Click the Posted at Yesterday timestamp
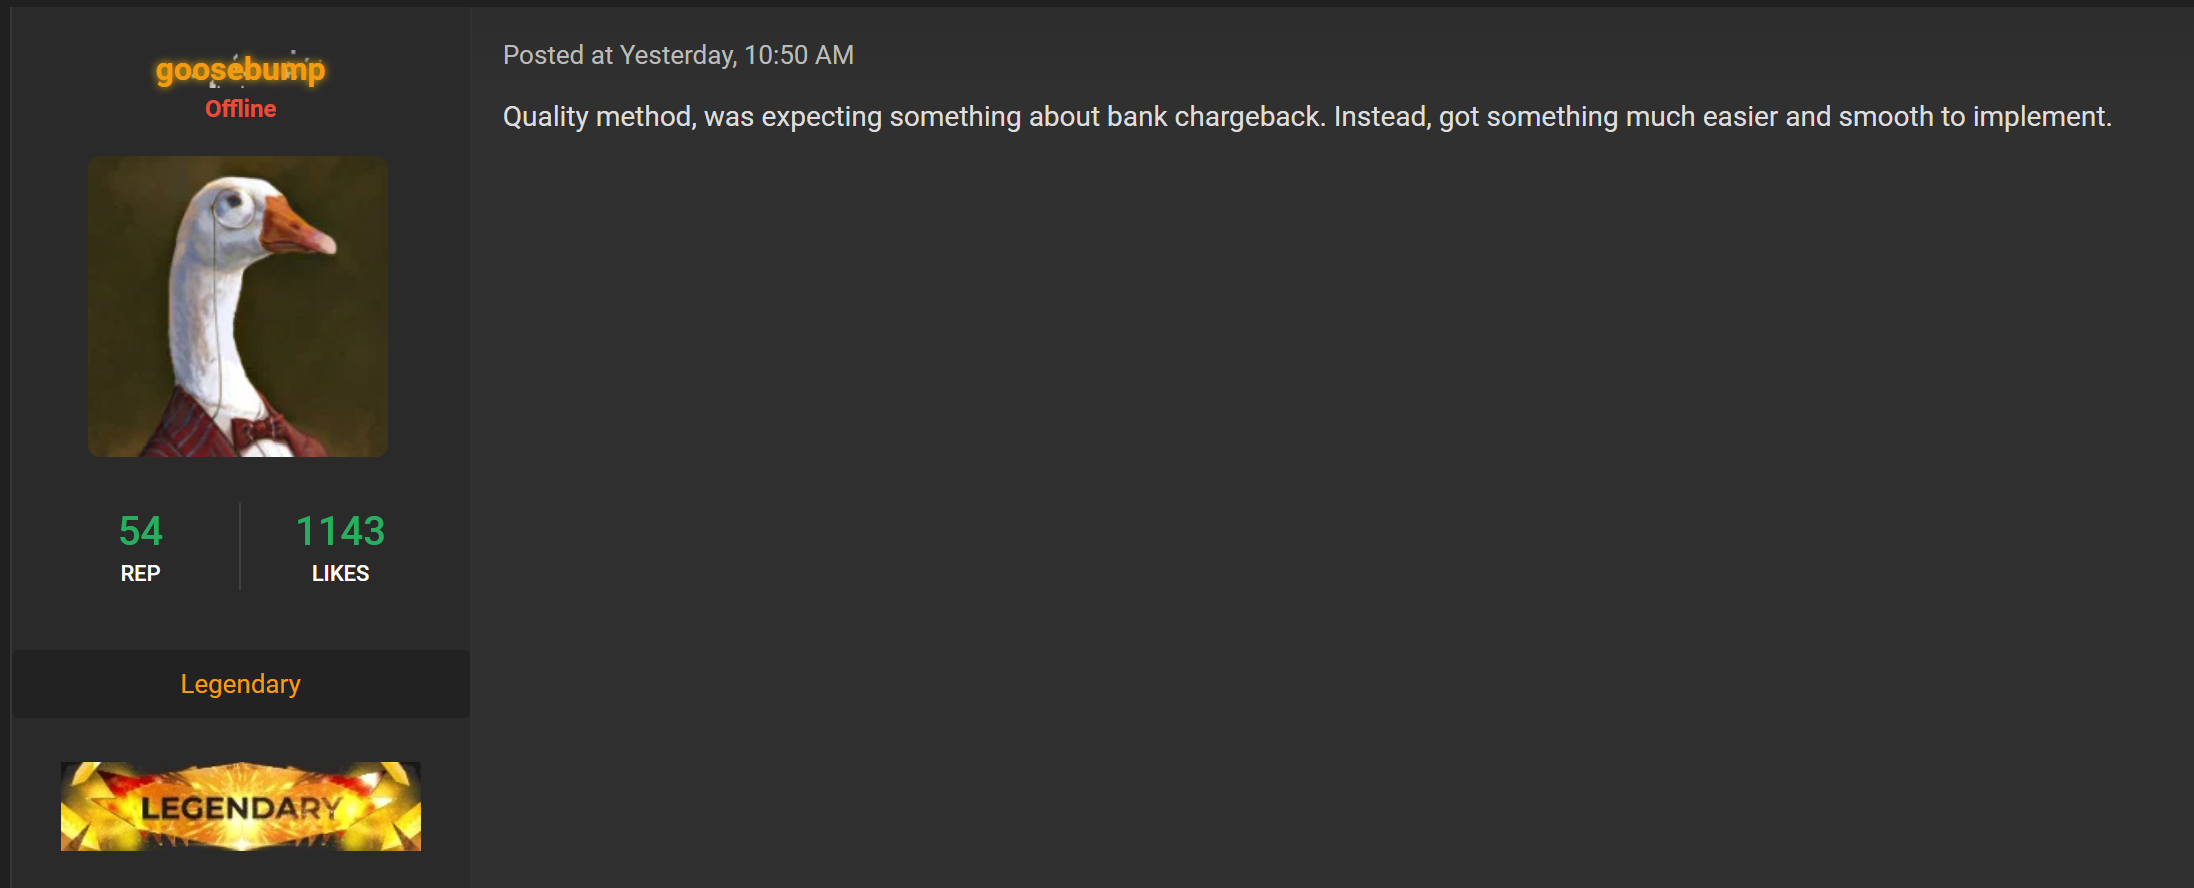Viewport: 2194px width, 888px height. coord(678,55)
